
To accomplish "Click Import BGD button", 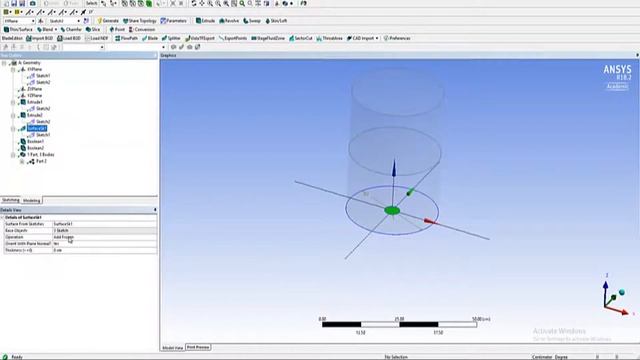I will 40,38.
